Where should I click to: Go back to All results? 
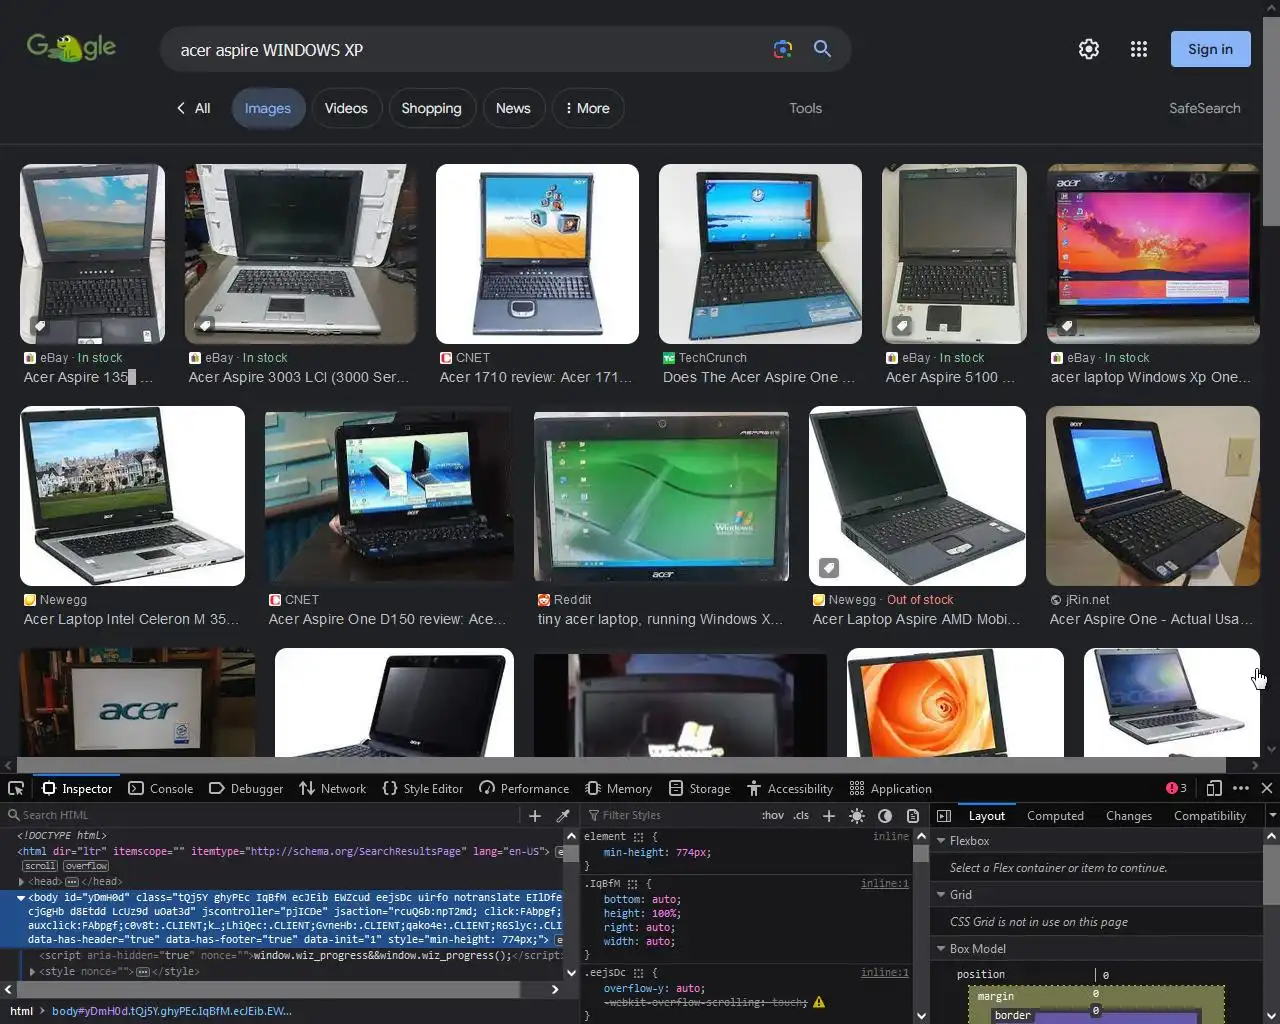[x=193, y=108]
